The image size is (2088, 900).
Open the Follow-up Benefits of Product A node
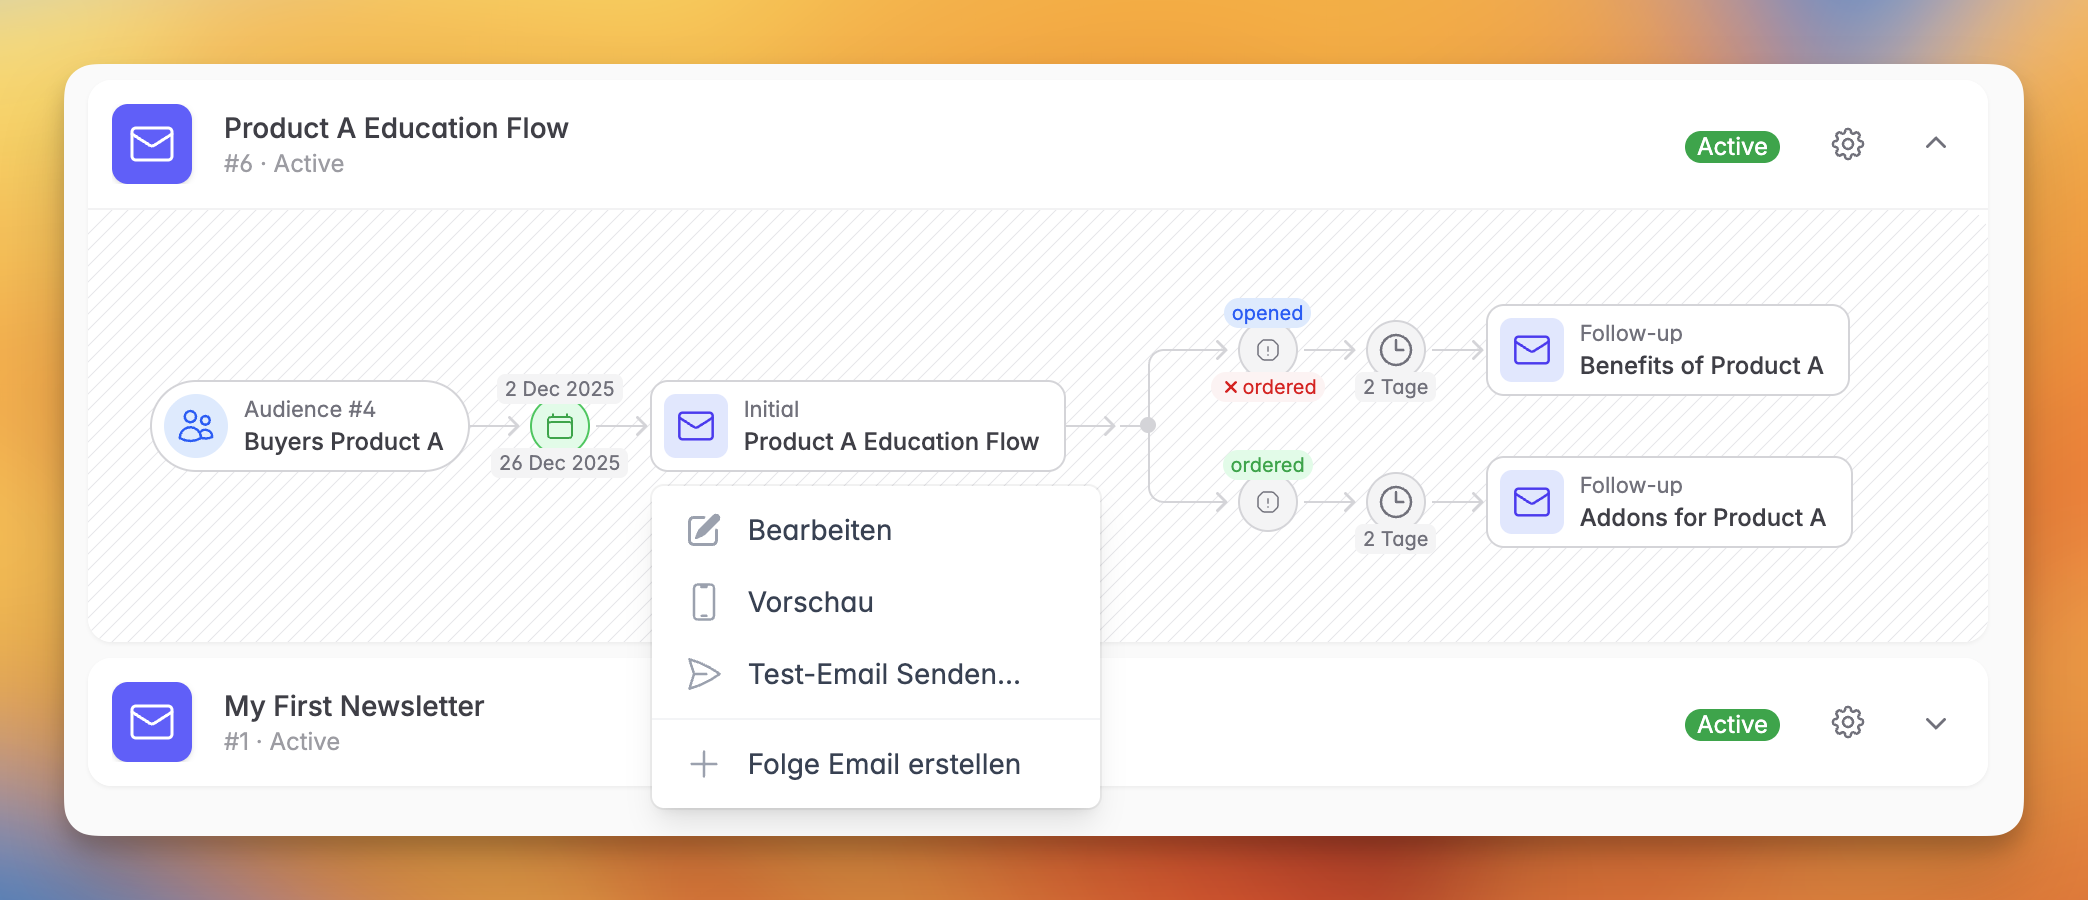[x=1667, y=350]
